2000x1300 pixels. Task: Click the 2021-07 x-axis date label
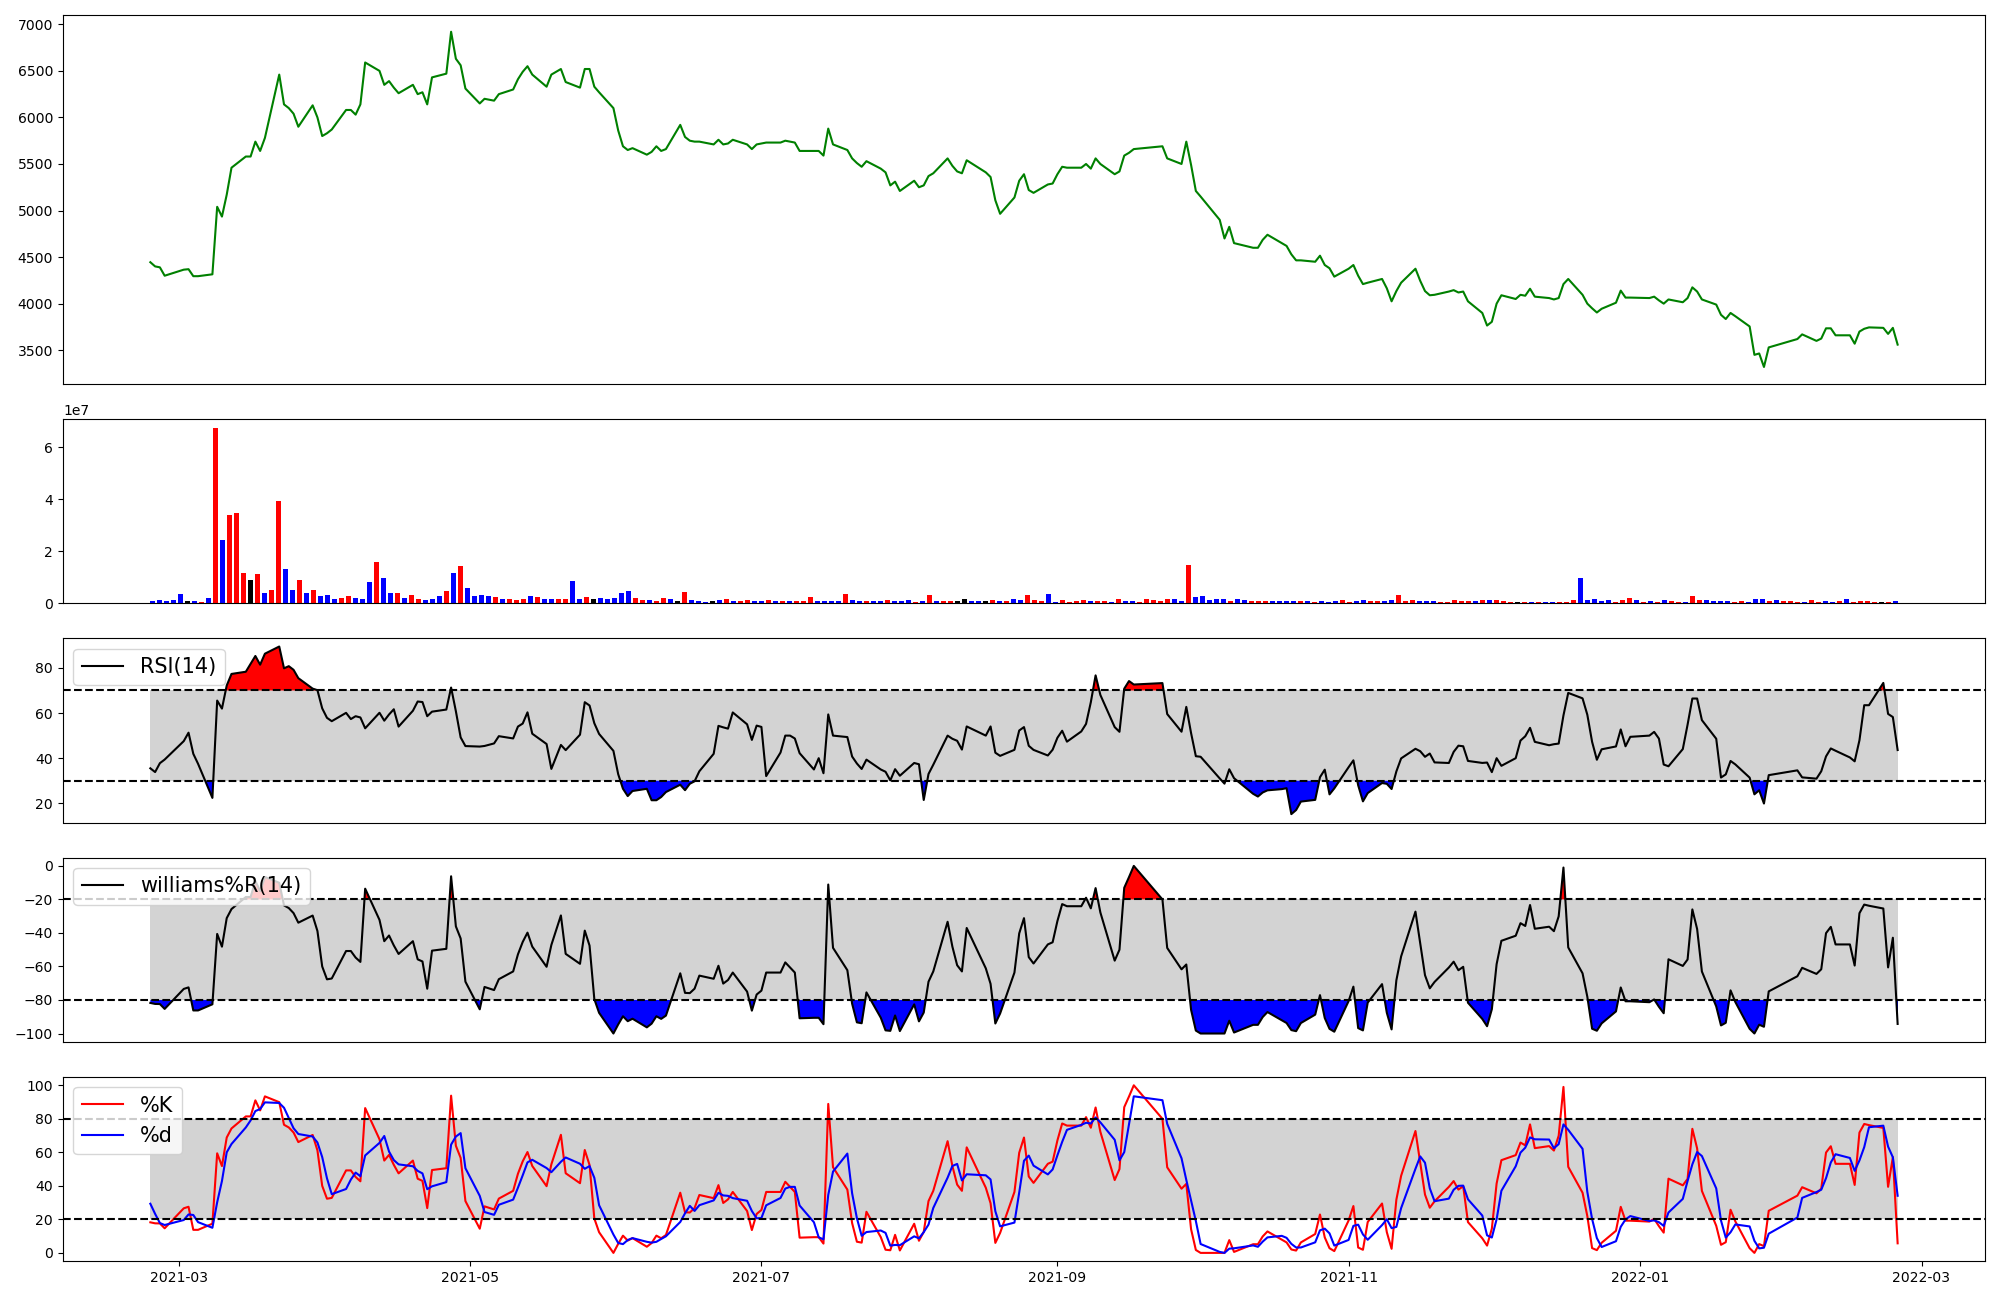tap(762, 1277)
